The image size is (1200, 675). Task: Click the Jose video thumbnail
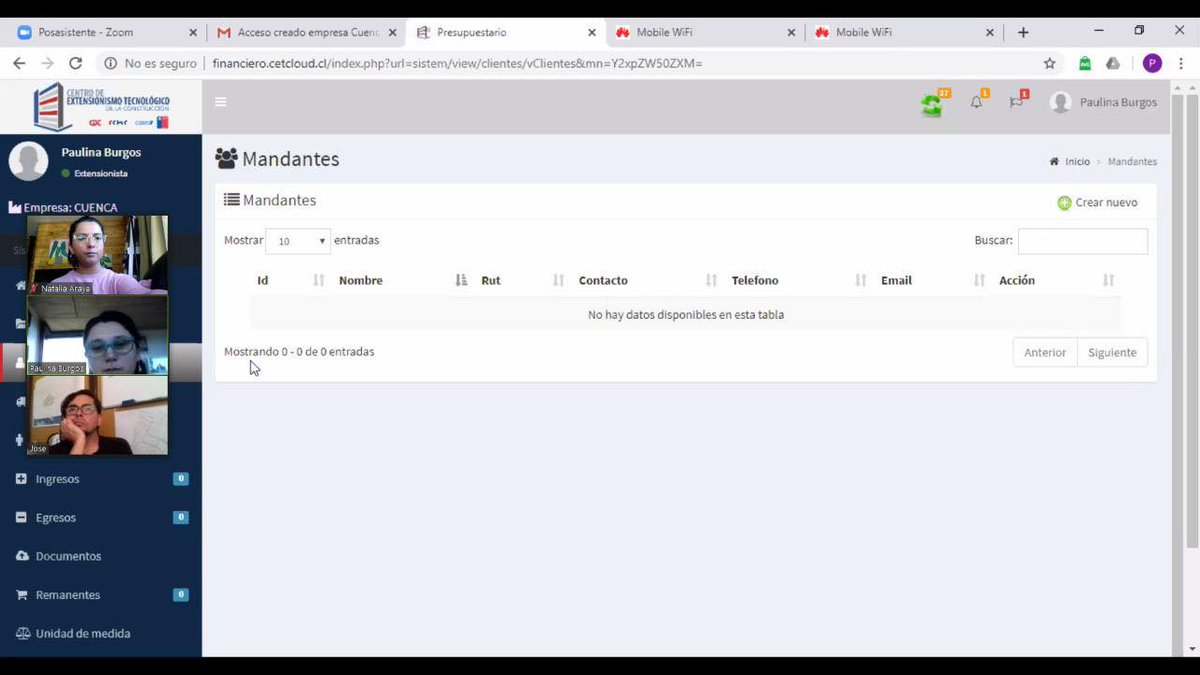point(97,415)
